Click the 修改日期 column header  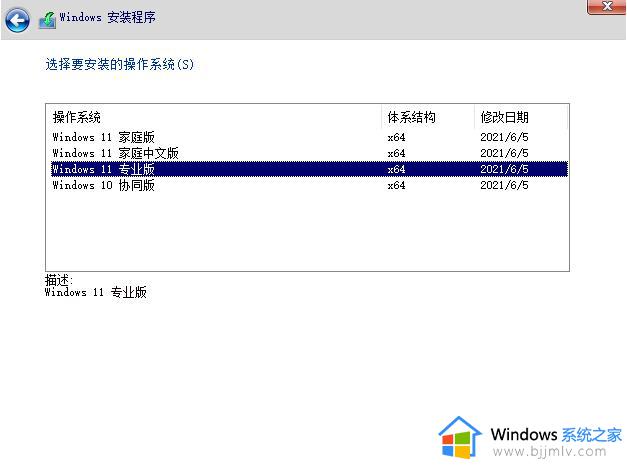(x=521, y=117)
